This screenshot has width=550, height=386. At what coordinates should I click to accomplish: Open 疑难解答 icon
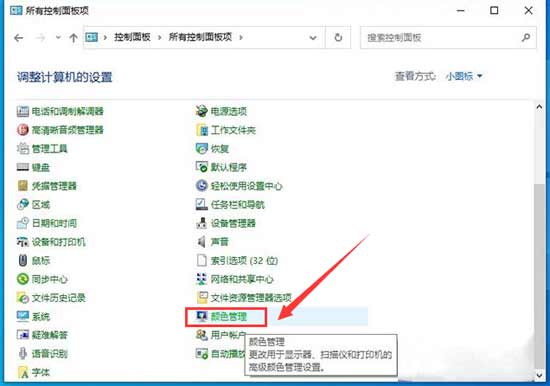point(23,335)
